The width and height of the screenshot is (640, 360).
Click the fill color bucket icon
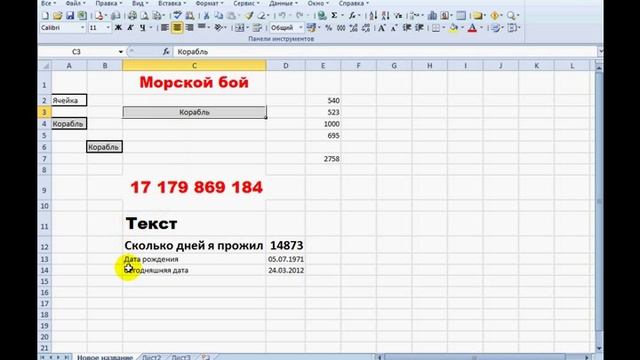tap(453, 28)
